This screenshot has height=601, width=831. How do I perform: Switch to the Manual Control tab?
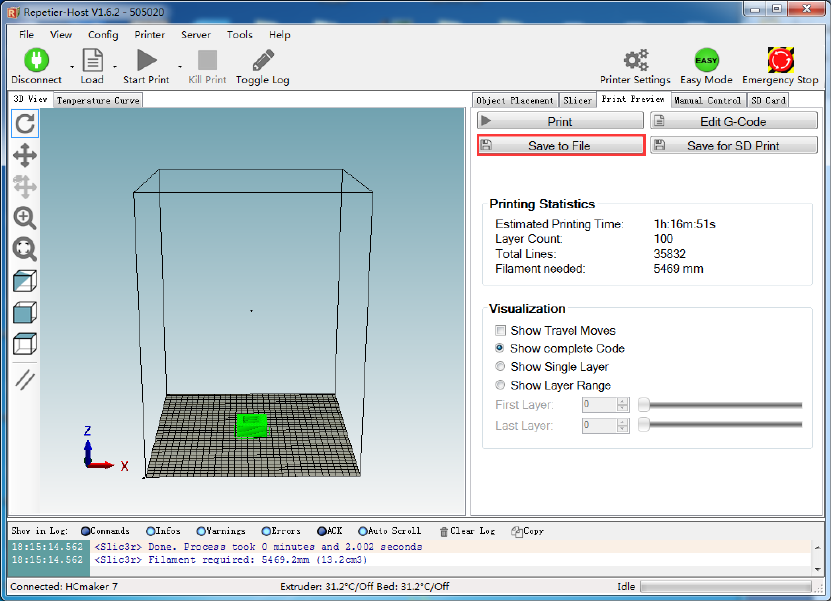(708, 100)
